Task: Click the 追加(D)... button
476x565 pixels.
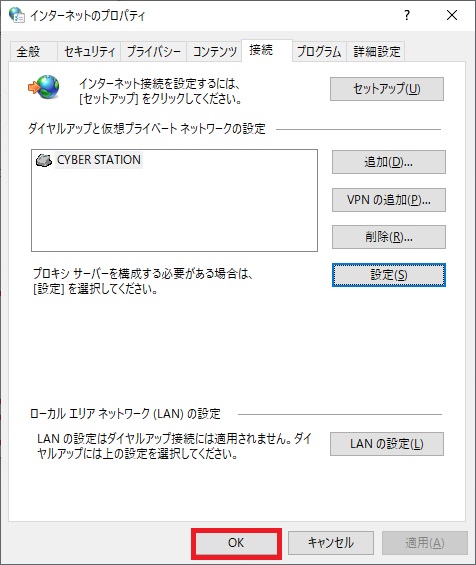Action: tap(388, 162)
